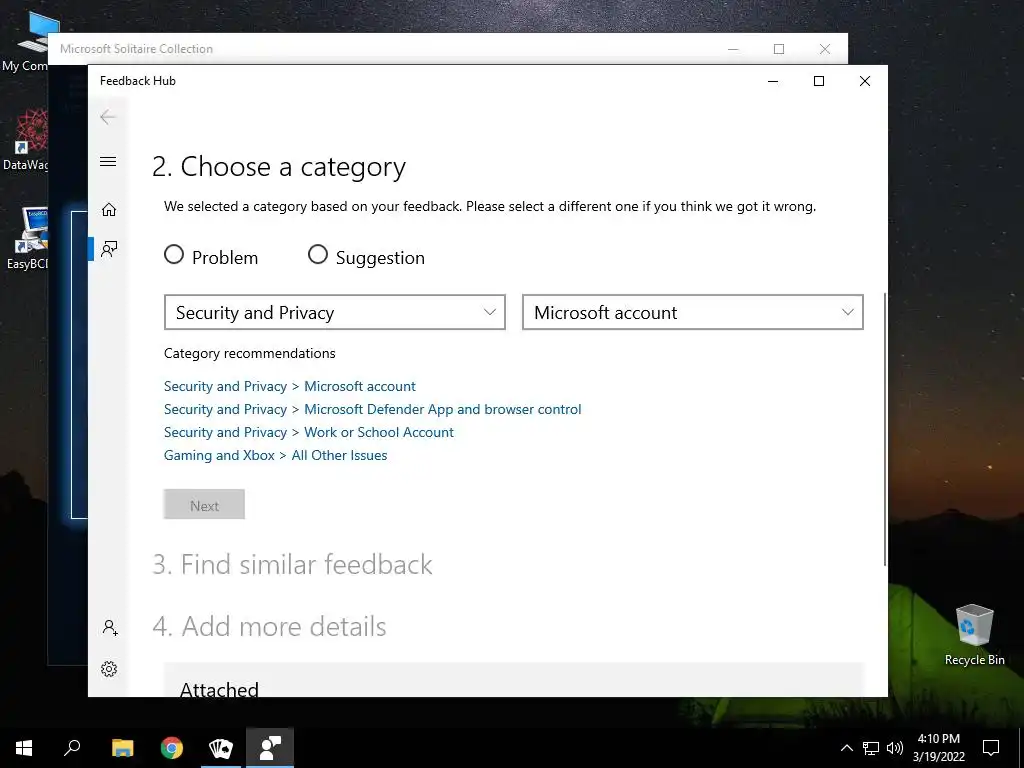Open network status tray icon
Viewport: 1024px width, 768px height.
pyautogui.click(x=871, y=748)
